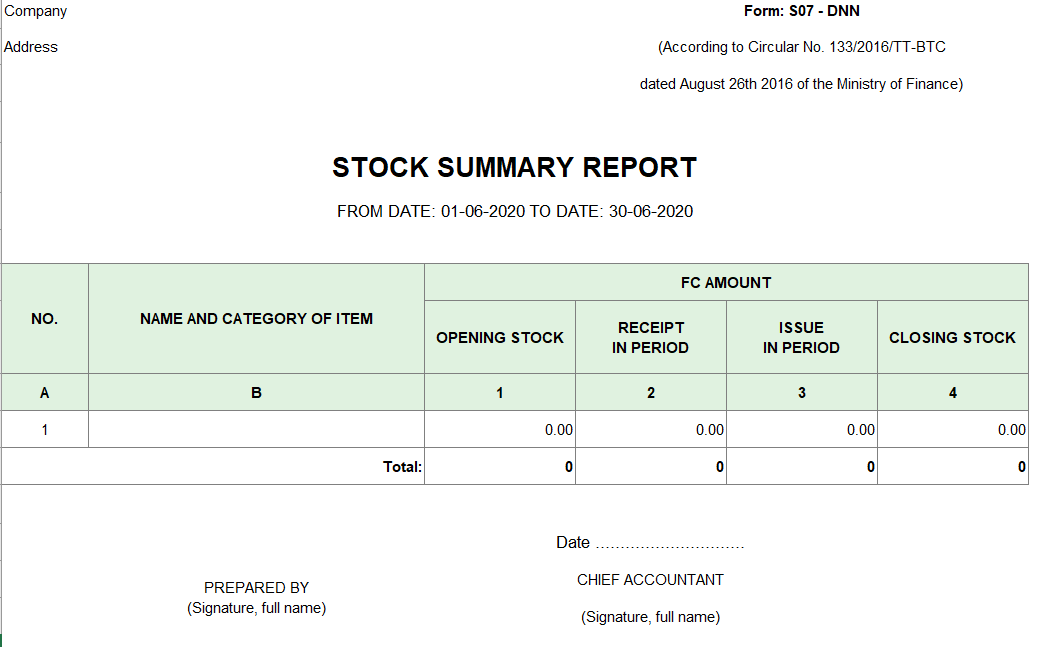Screen dimensions: 1046x647
Task: Select the OPENING STOCK column header
Action: click(500, 338)
